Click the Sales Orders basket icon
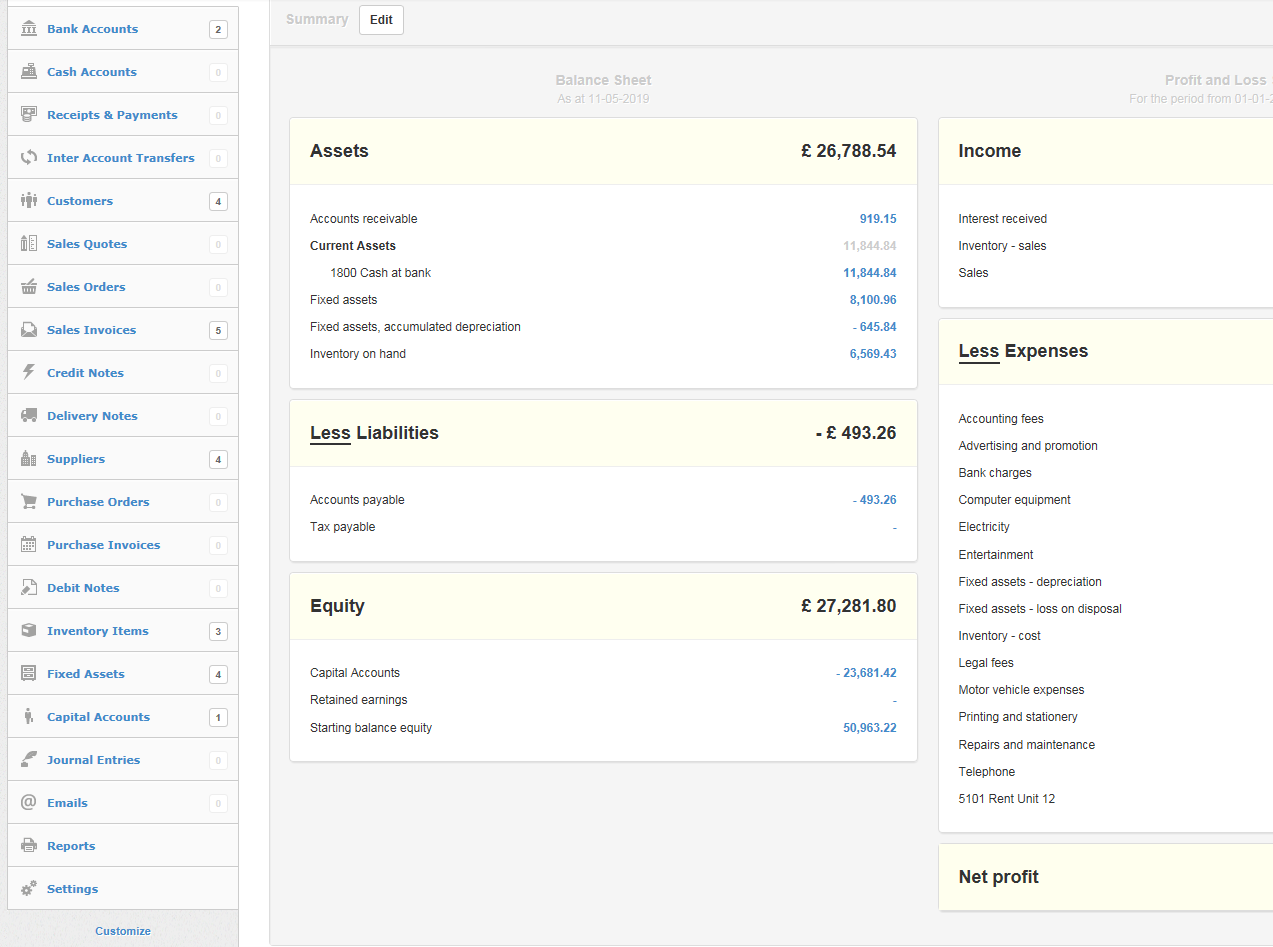The height and width of the screenshot is (947, 1273). pyautogui.click(x=29, y=286)
